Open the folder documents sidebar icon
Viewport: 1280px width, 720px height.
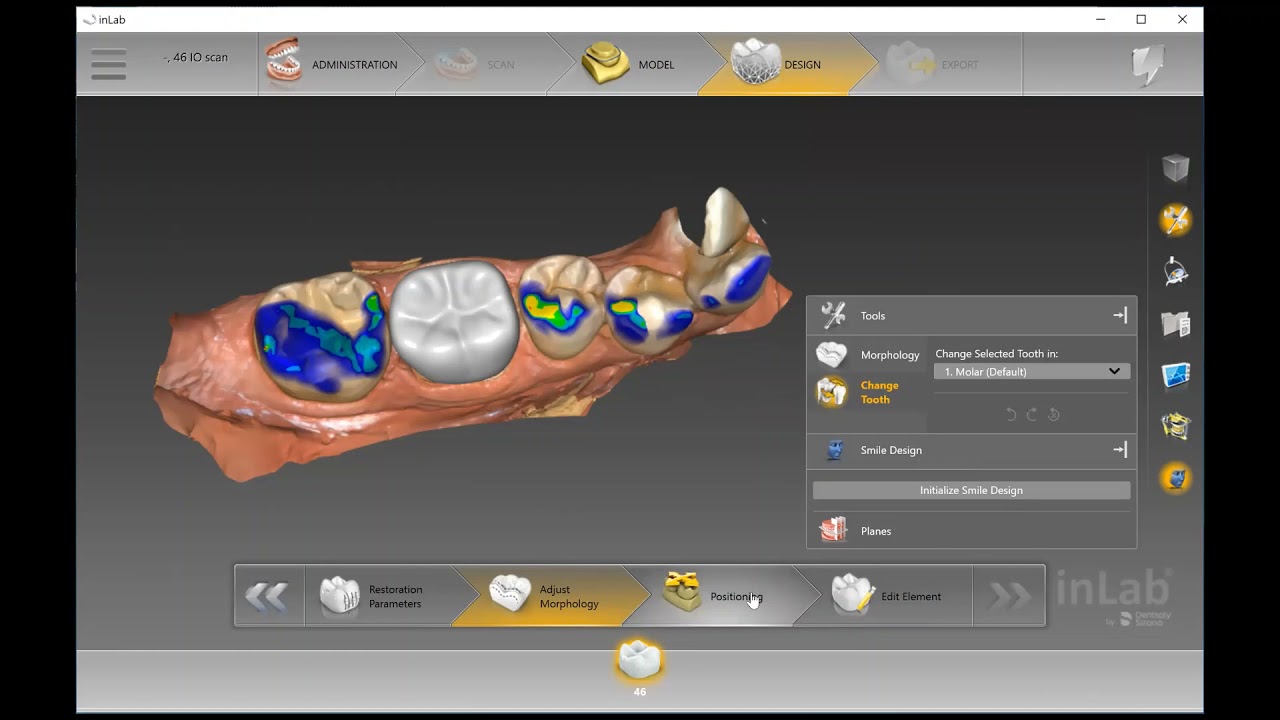click(1176, 324)
